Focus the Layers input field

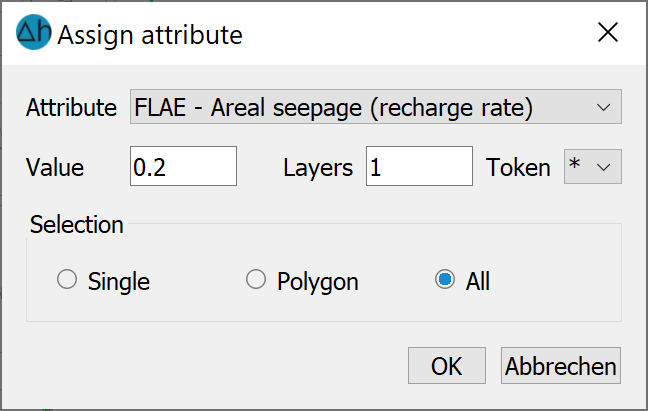(419, 166)
